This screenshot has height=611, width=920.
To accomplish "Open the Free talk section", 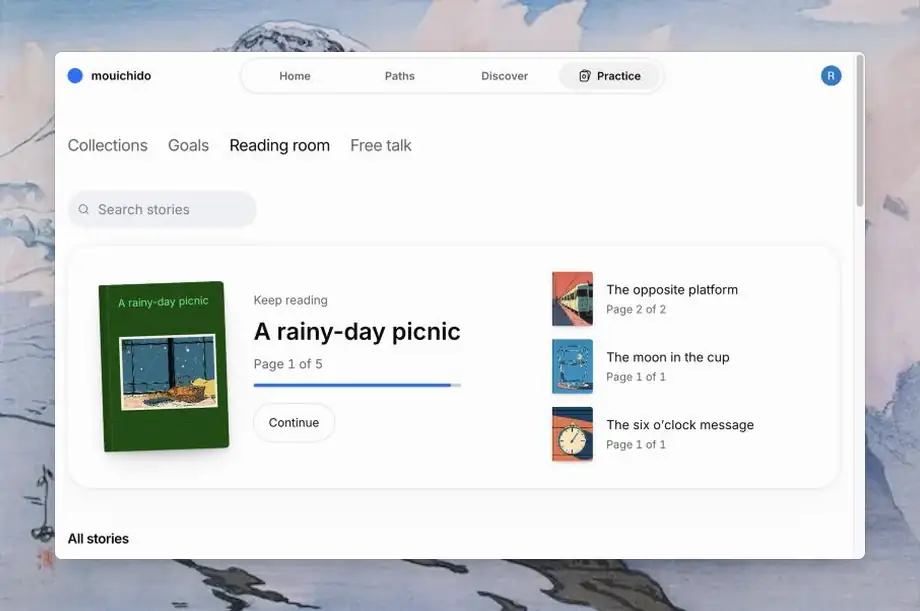I will click(381, 145).
